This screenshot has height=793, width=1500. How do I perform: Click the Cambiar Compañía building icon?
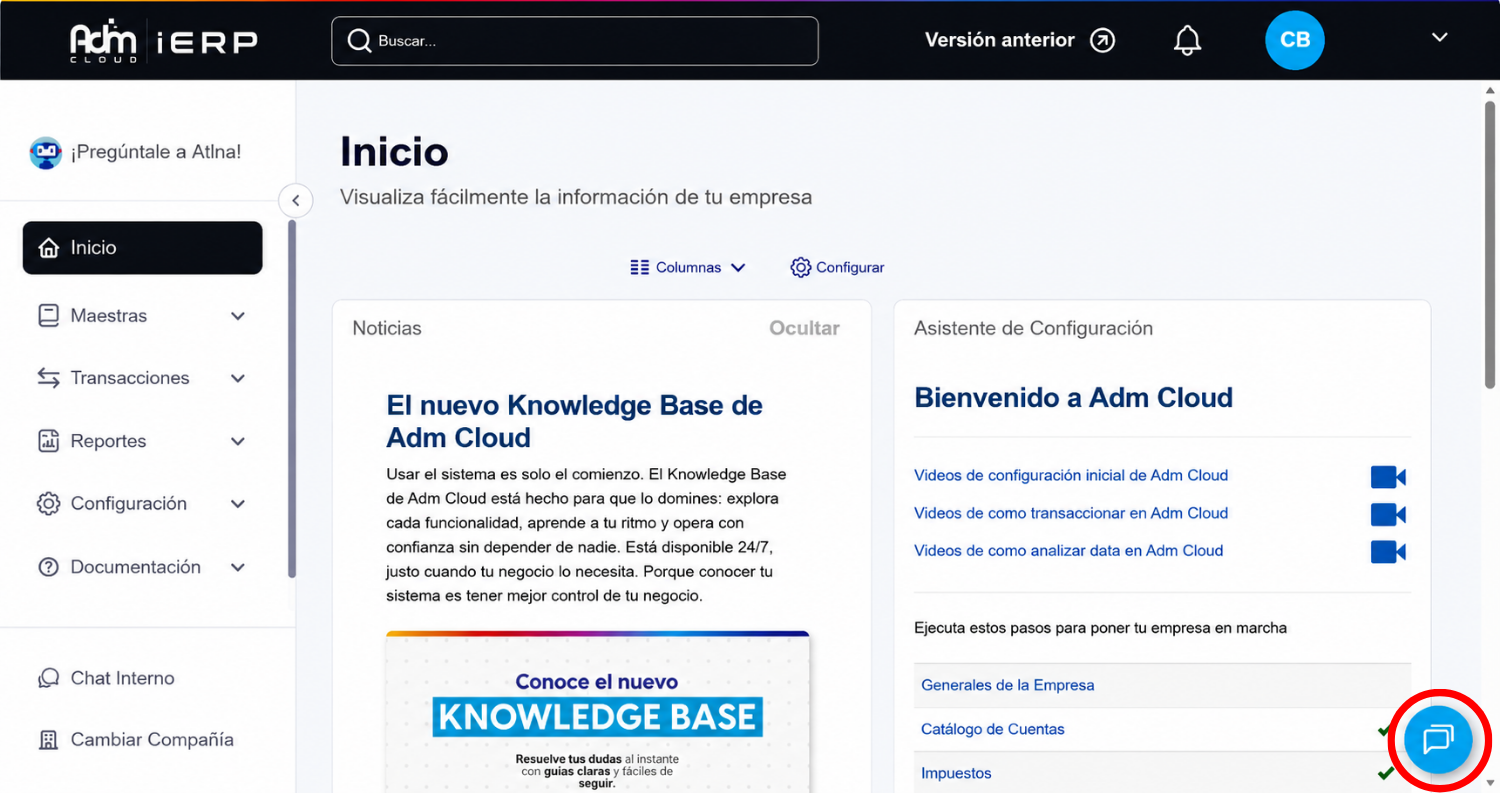[48, 740]
